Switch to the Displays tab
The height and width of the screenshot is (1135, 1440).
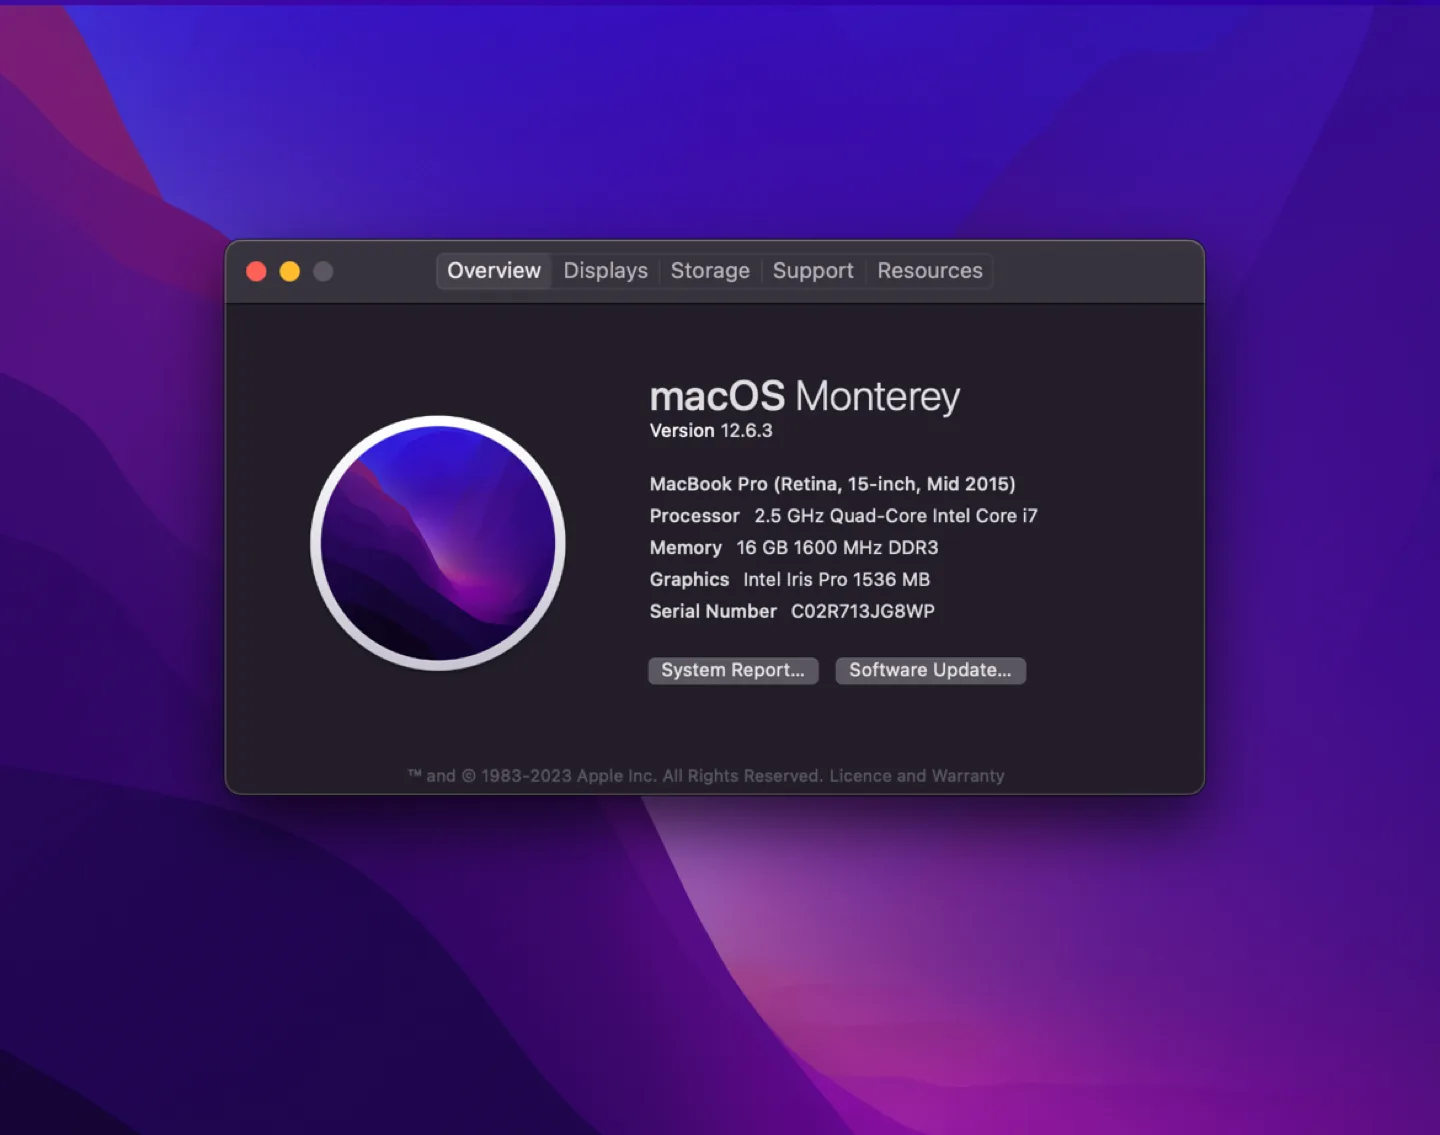(x=605, y=270)
